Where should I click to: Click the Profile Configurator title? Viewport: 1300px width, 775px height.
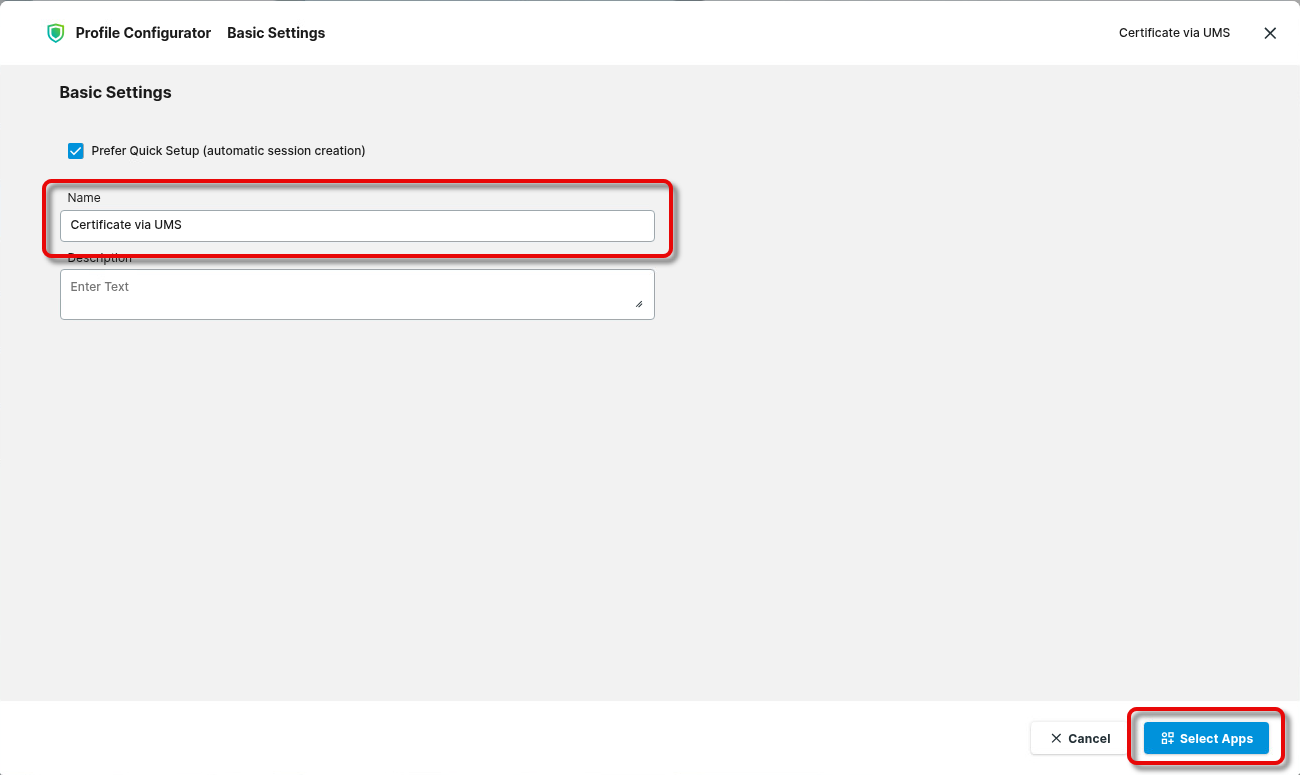(x=143, y=33)
